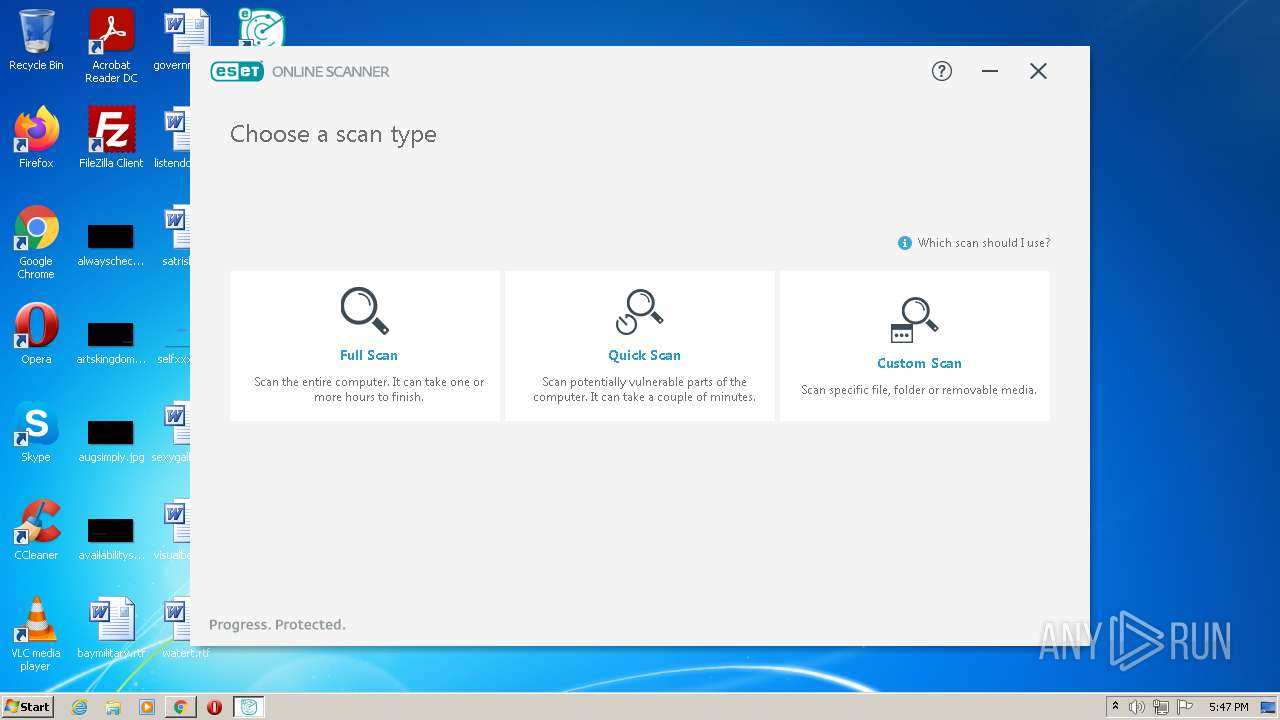Screen dimensions: 1280x720
Task: Click the info icon beside Which scan
Action: 905,243
